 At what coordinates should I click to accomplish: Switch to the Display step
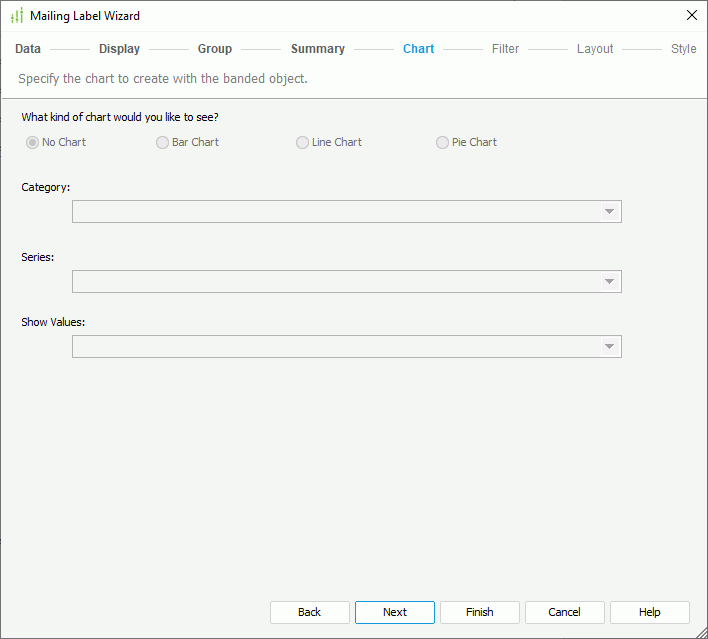(x=119, y=49)
